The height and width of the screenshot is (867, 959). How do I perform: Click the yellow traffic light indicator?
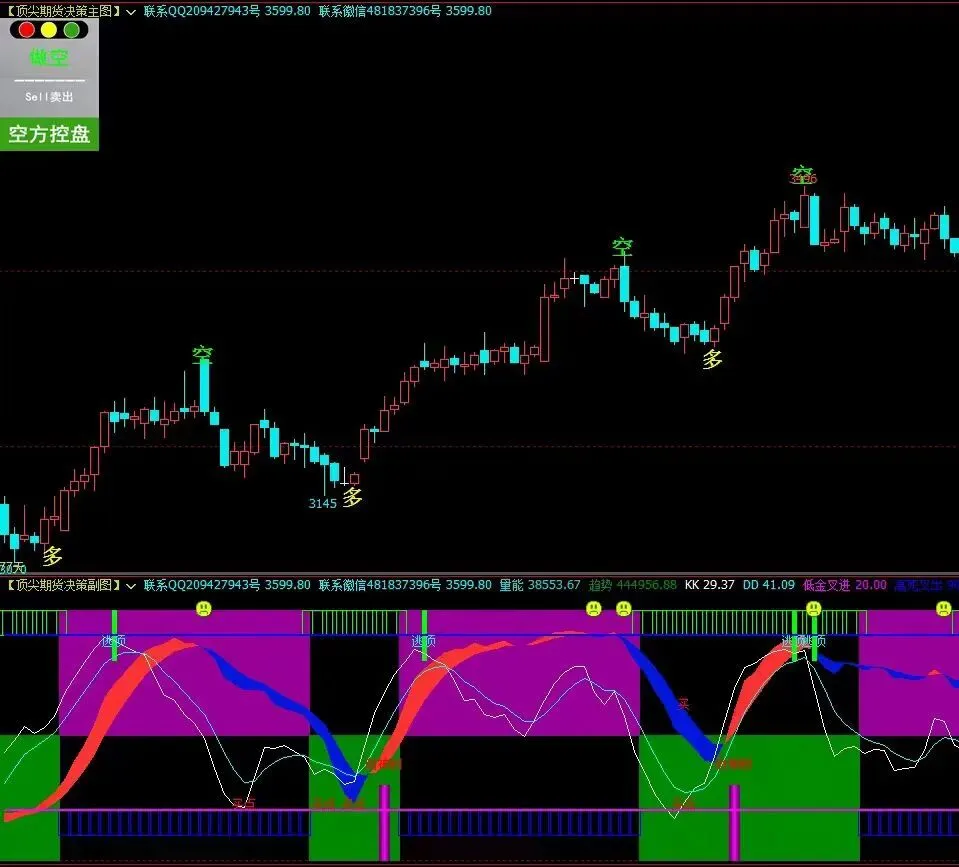[x=49, y=30]
